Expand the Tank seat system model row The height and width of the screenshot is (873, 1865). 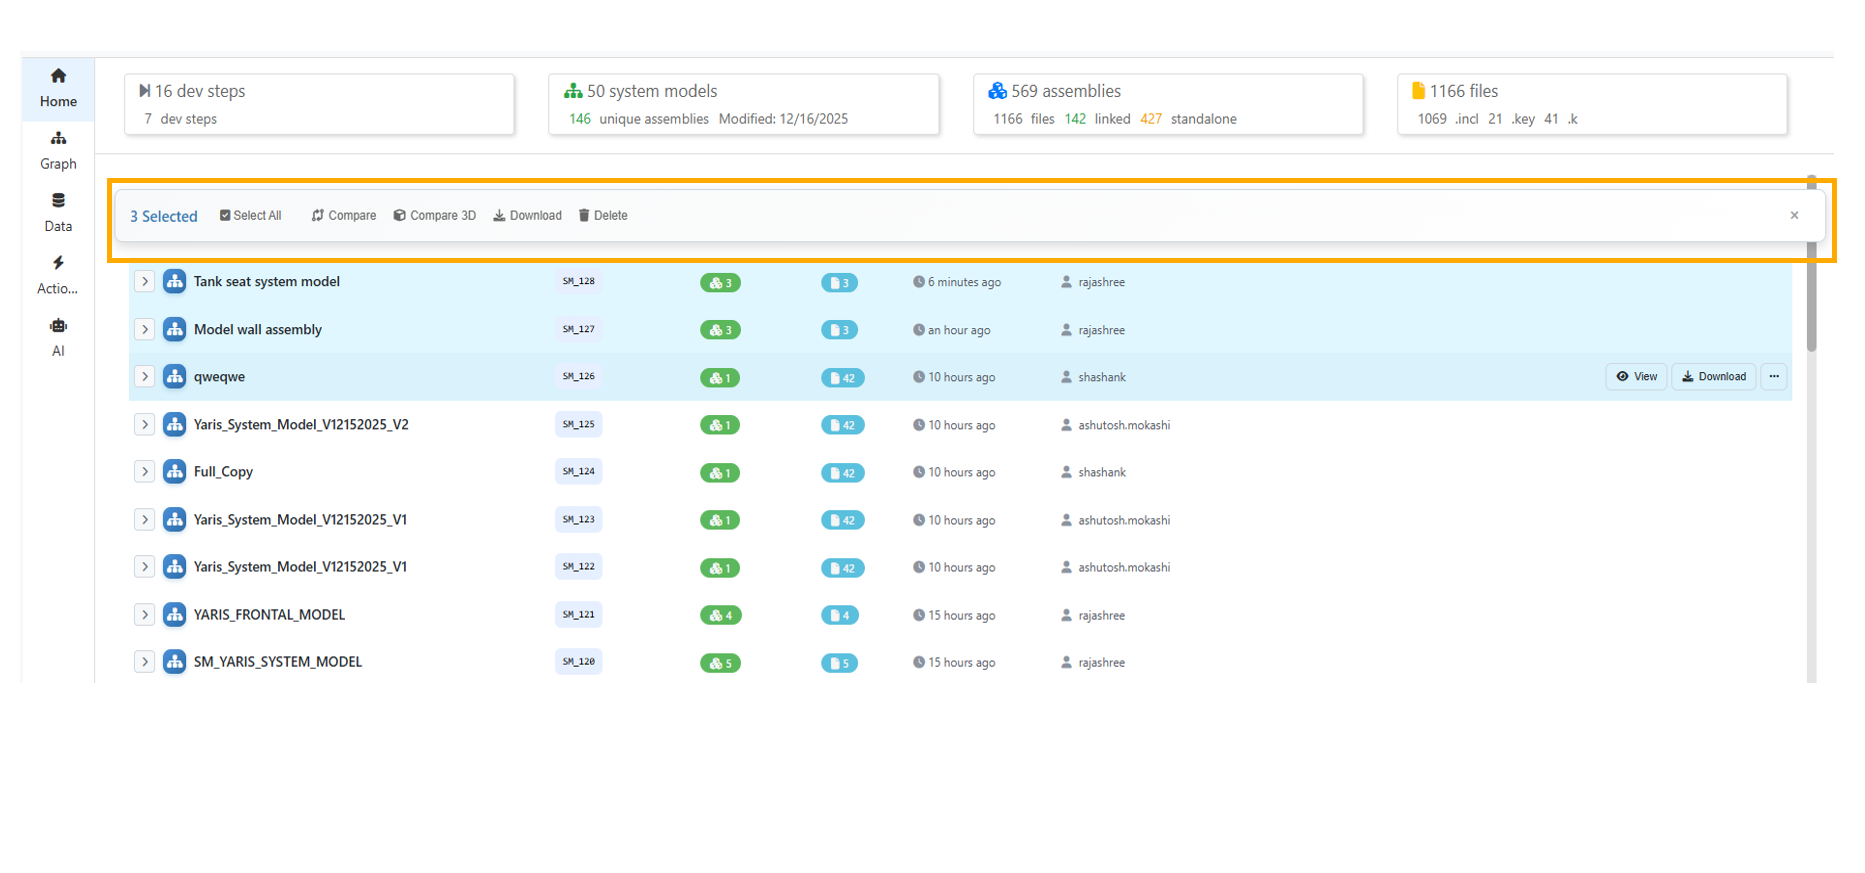(145, 282)
